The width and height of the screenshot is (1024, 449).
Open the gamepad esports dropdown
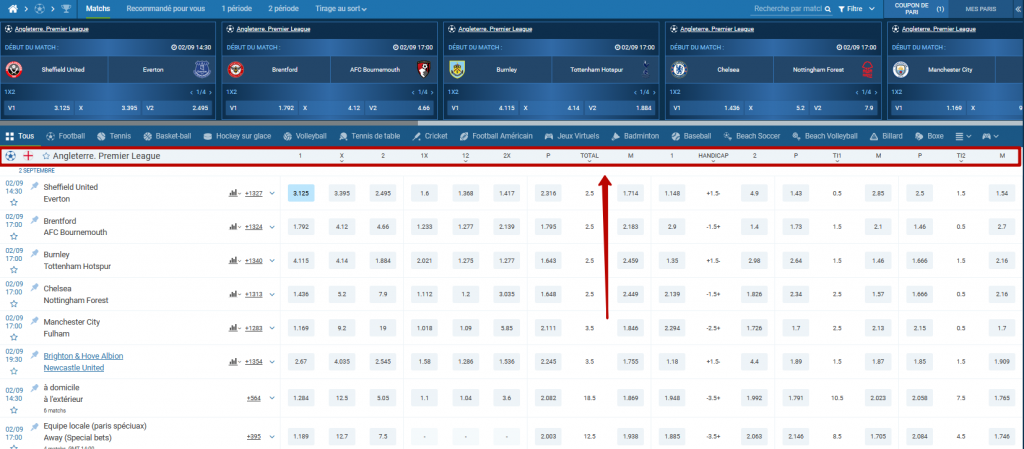(990, 136)
